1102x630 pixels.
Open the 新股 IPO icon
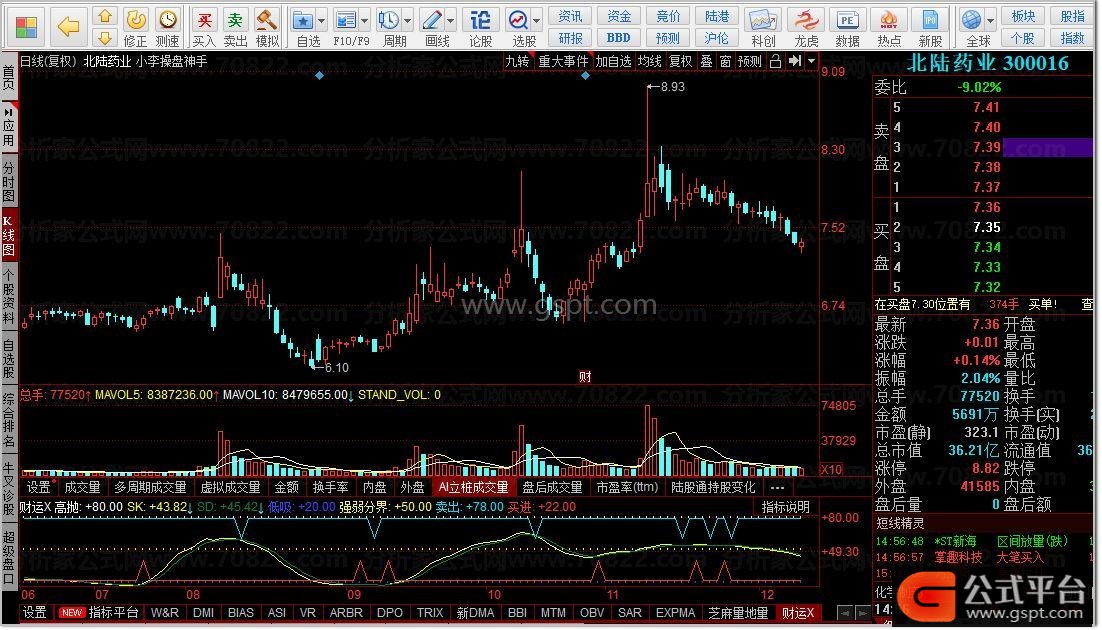[x=930, y=20]
